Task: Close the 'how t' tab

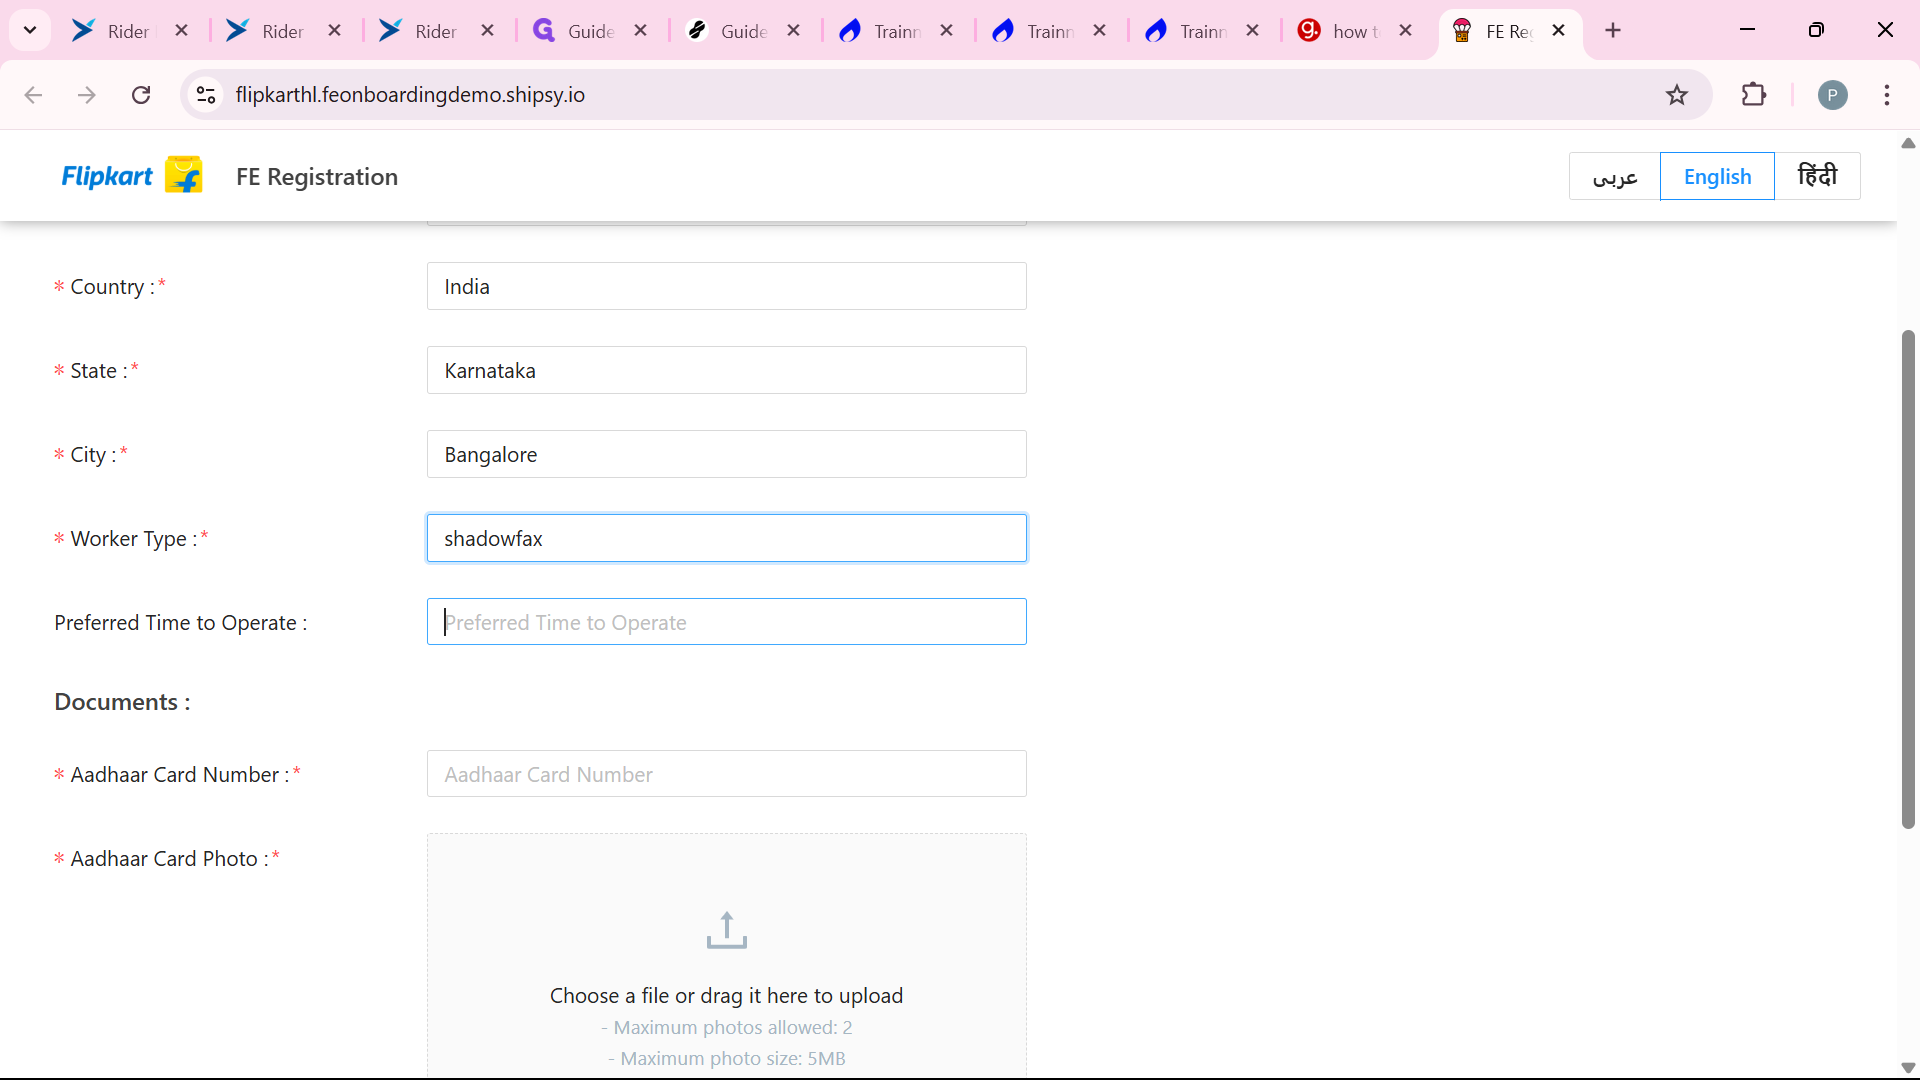Action: point(1405,31)
